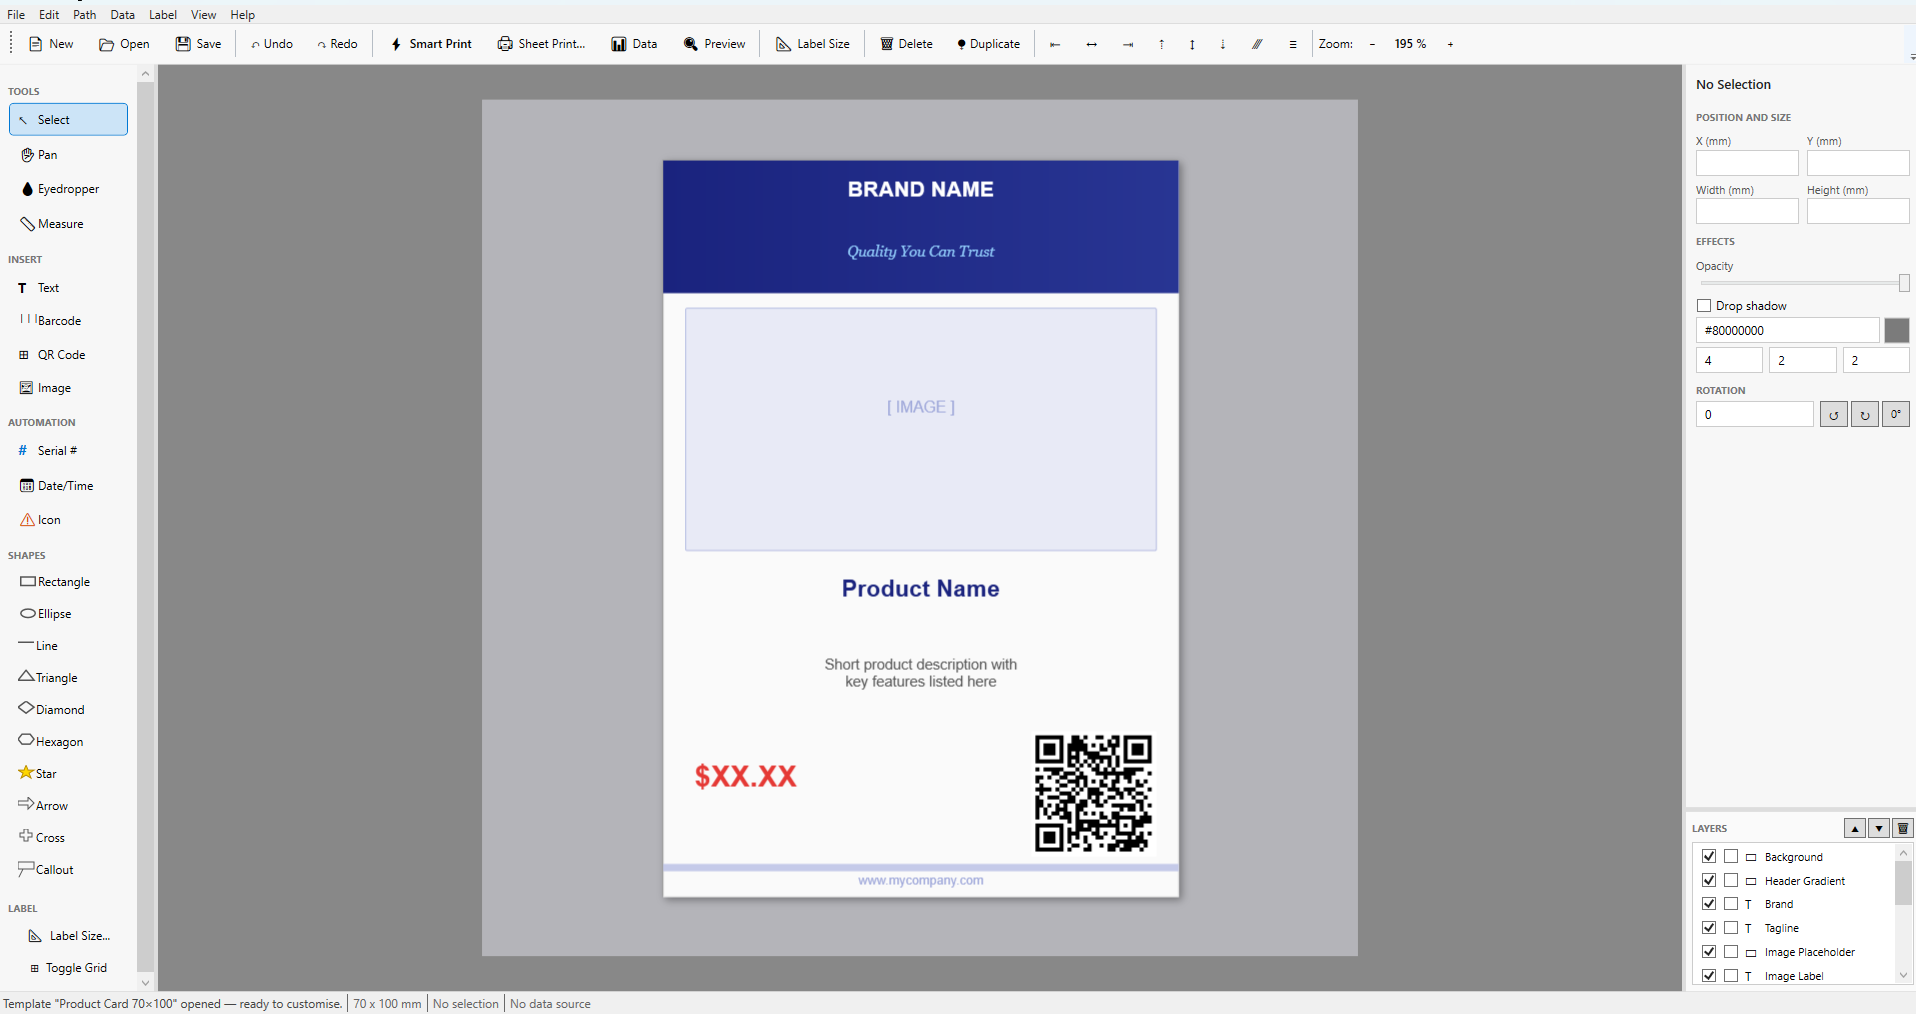The width and height of the screenshot is (1916, 1014).
Task: Open the View menu
Action: click(203, 15)
